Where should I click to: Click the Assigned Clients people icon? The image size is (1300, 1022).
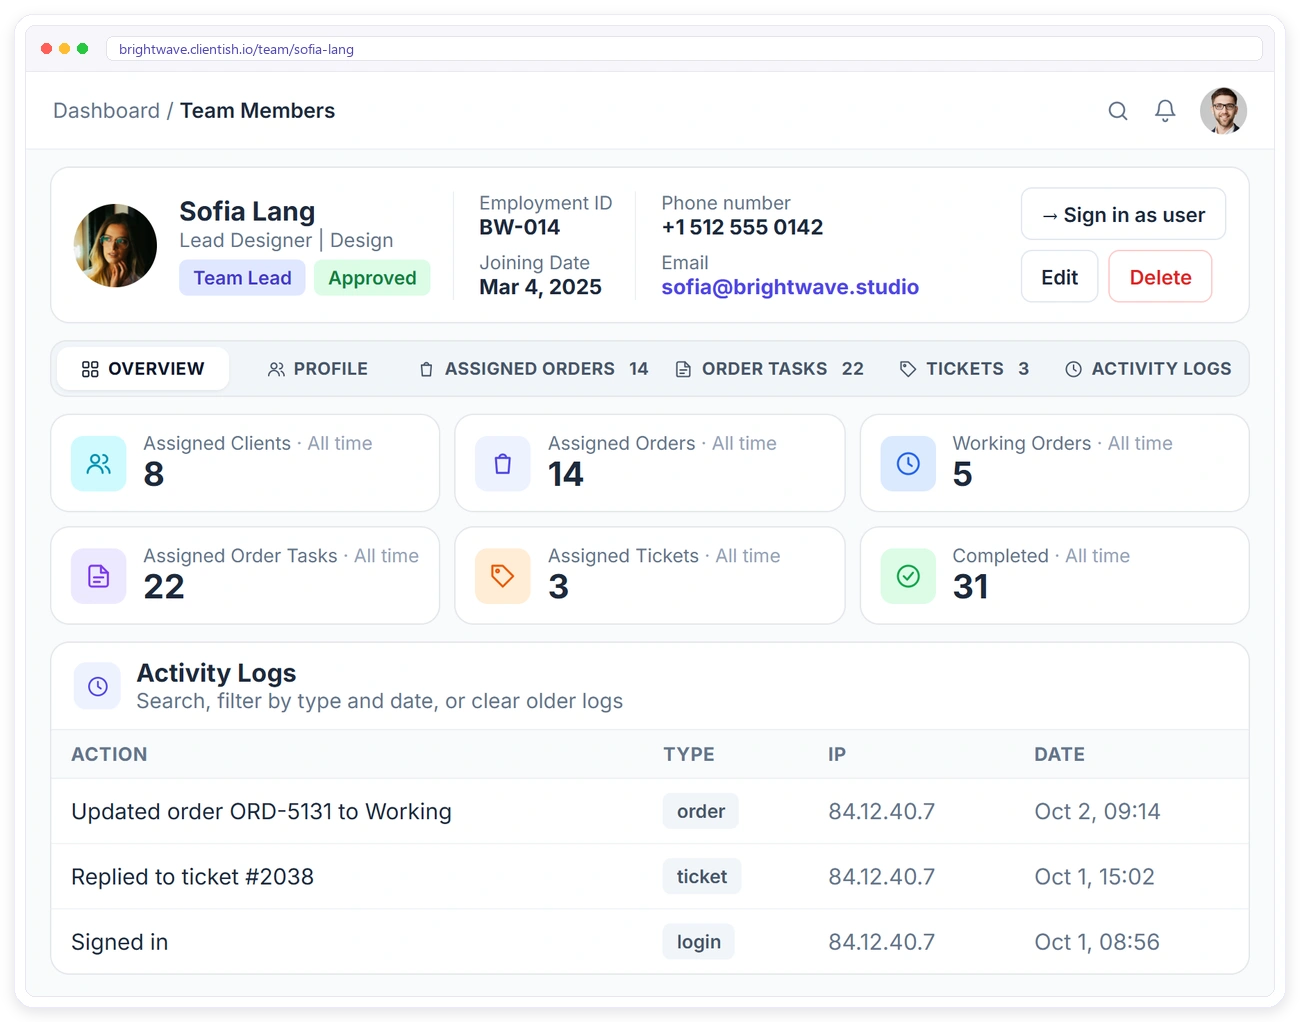point(99,464)
